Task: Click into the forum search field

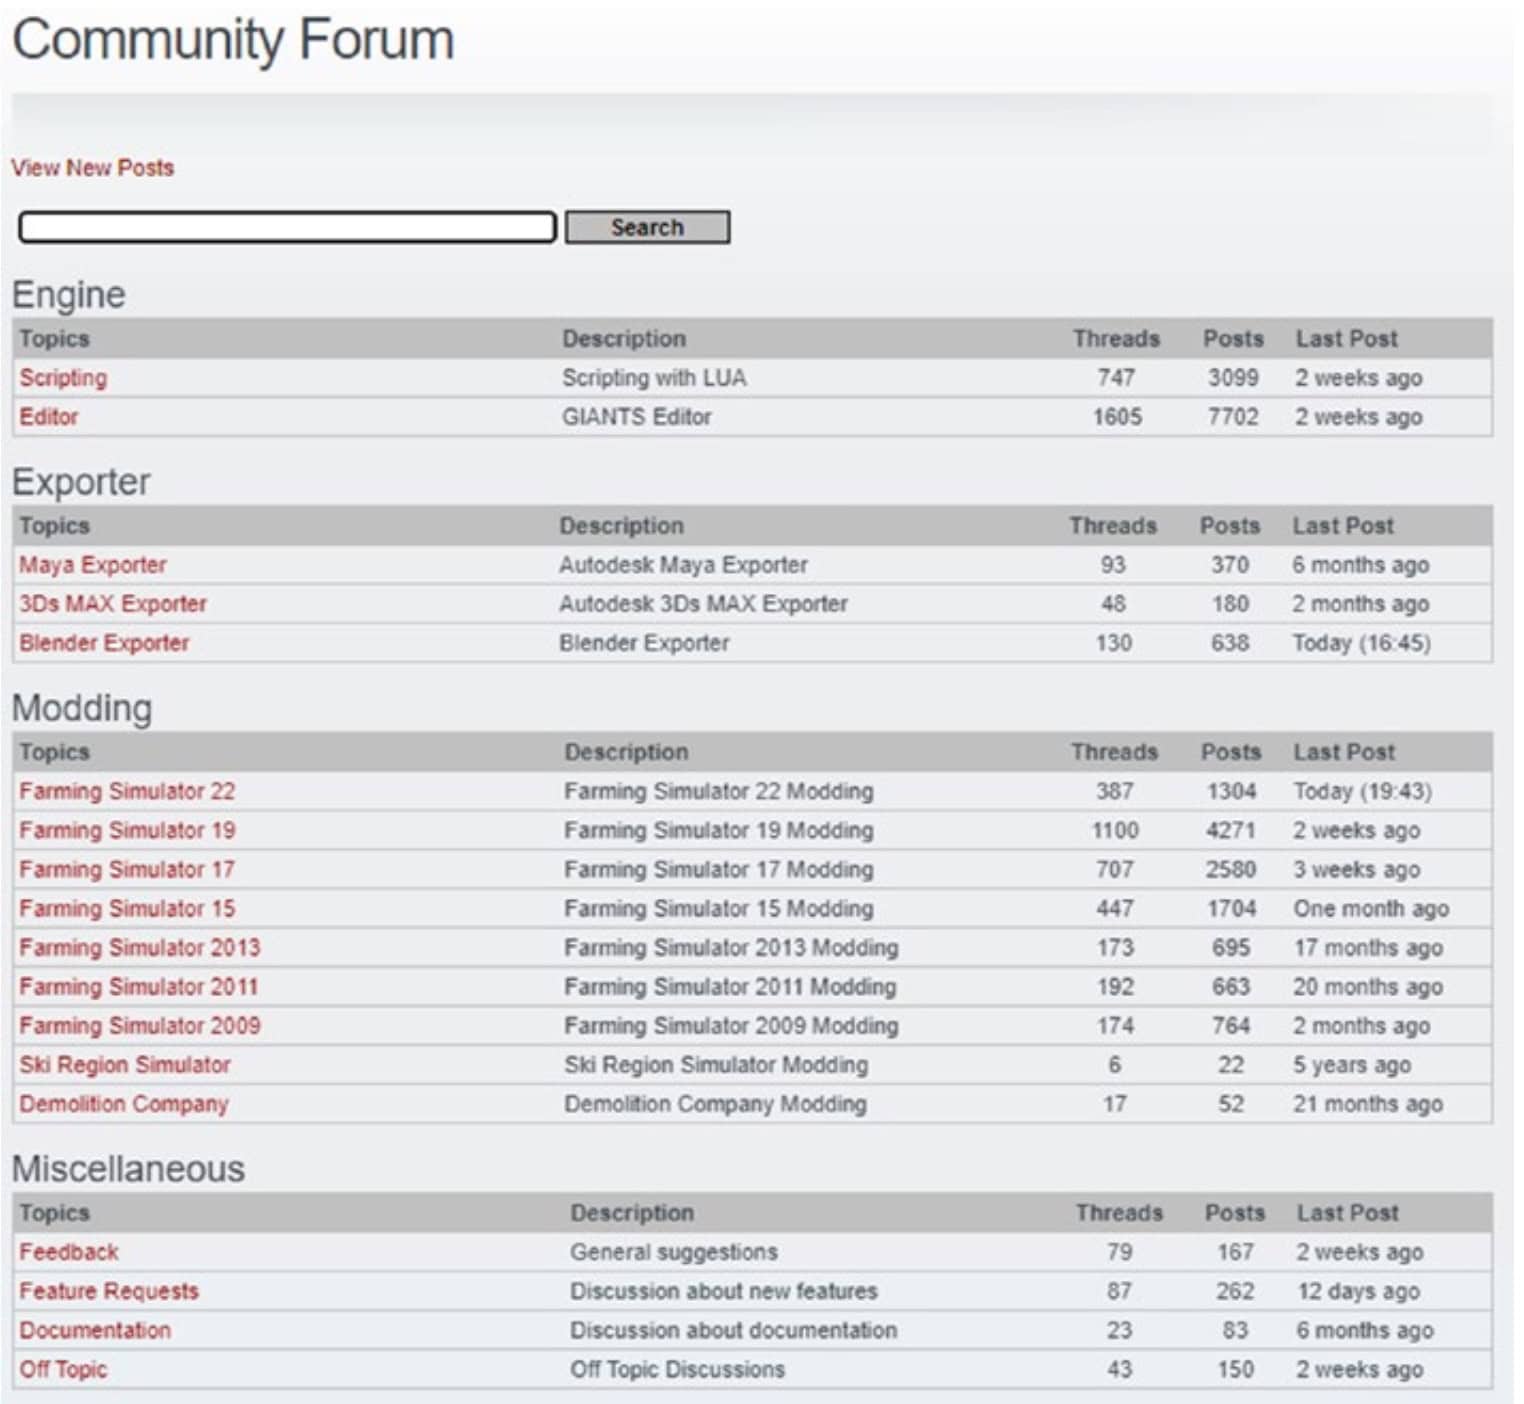Action: [288, 227]
